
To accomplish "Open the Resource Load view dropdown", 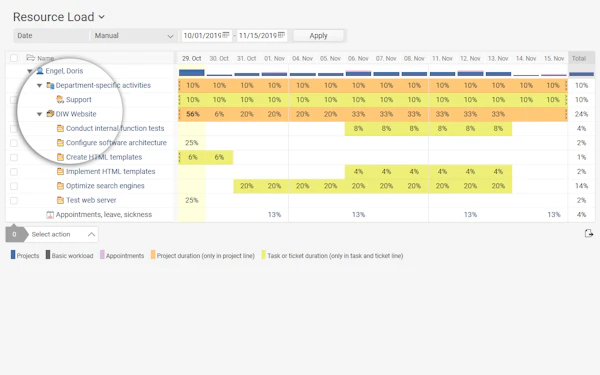I will pyautogui.click(x=101, y=17).
